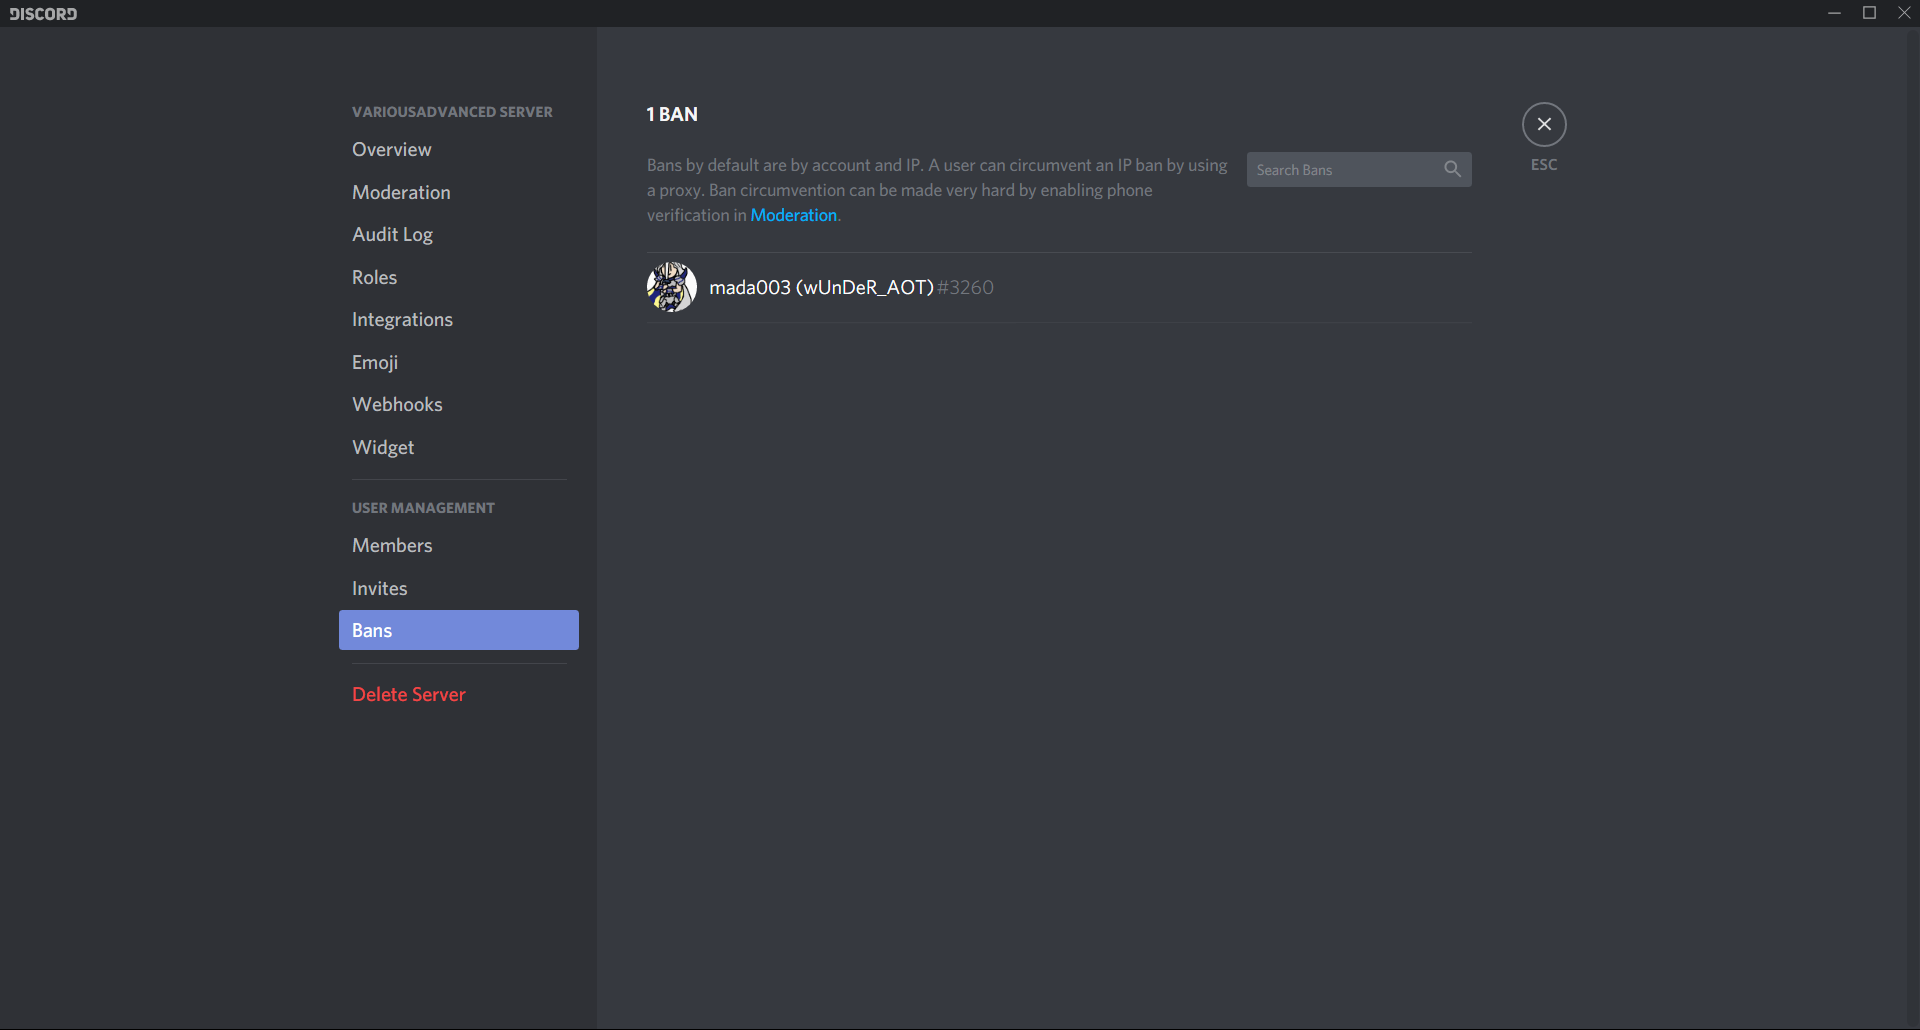Select Widget in the sidebar
This screenshot has height=1030, width=1920.
459,447
